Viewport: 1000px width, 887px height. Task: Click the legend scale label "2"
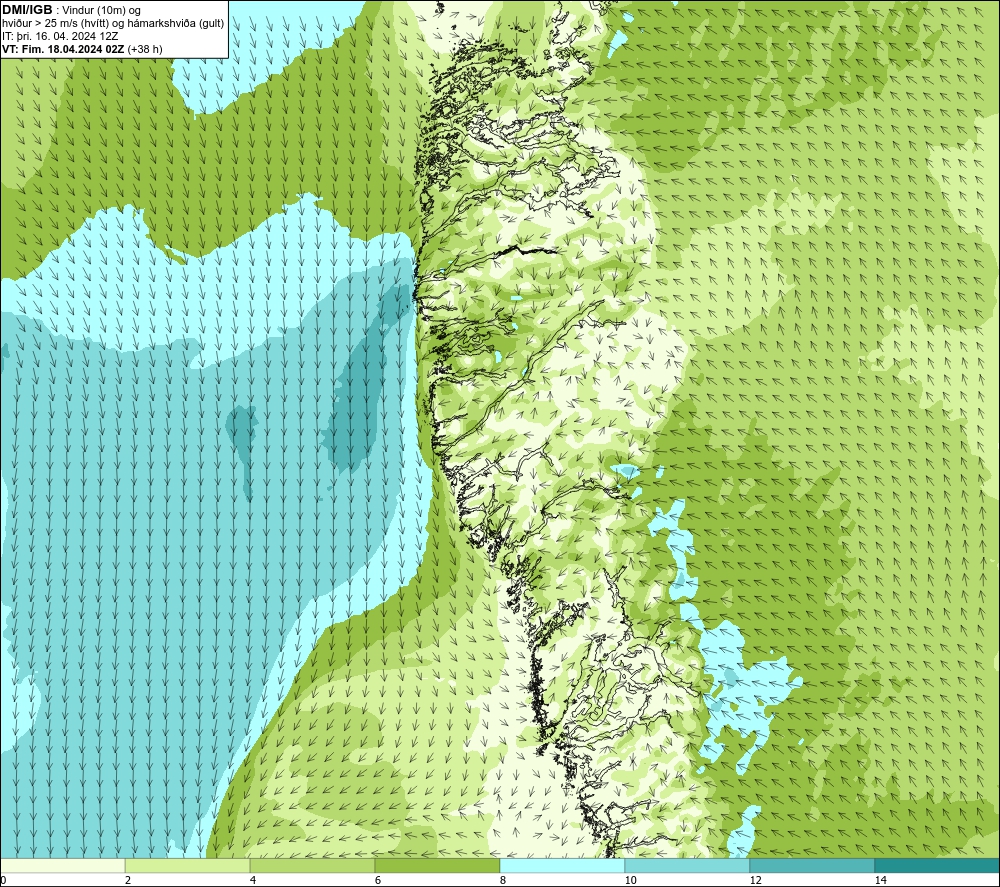(128, 880)
